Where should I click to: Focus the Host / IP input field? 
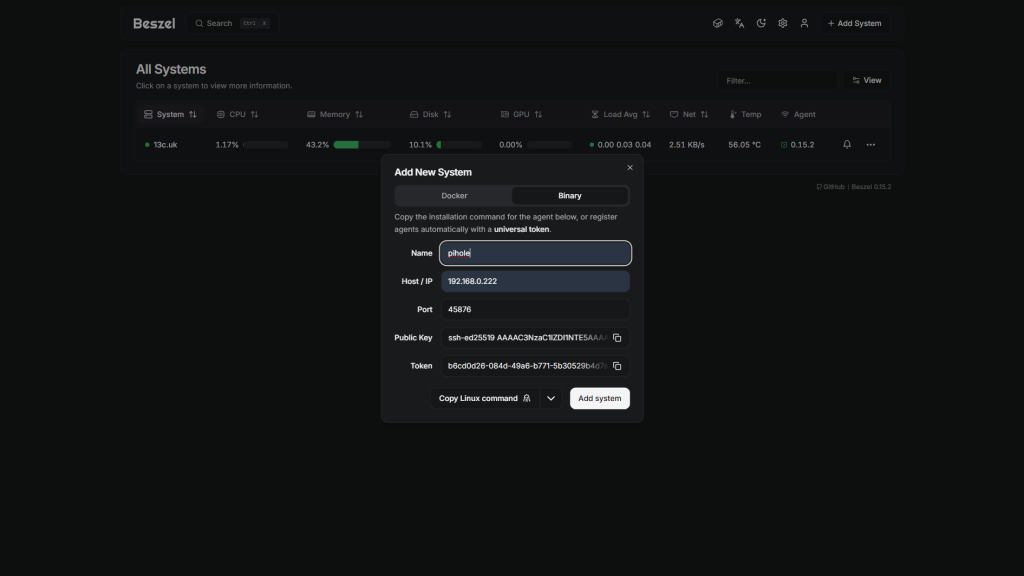coord(535,282)
